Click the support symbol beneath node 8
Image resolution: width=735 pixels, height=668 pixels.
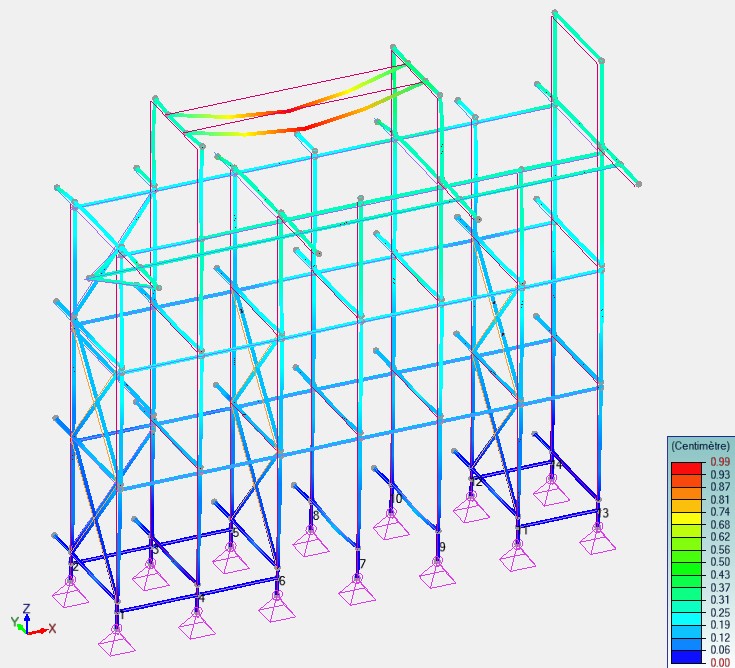311,543
